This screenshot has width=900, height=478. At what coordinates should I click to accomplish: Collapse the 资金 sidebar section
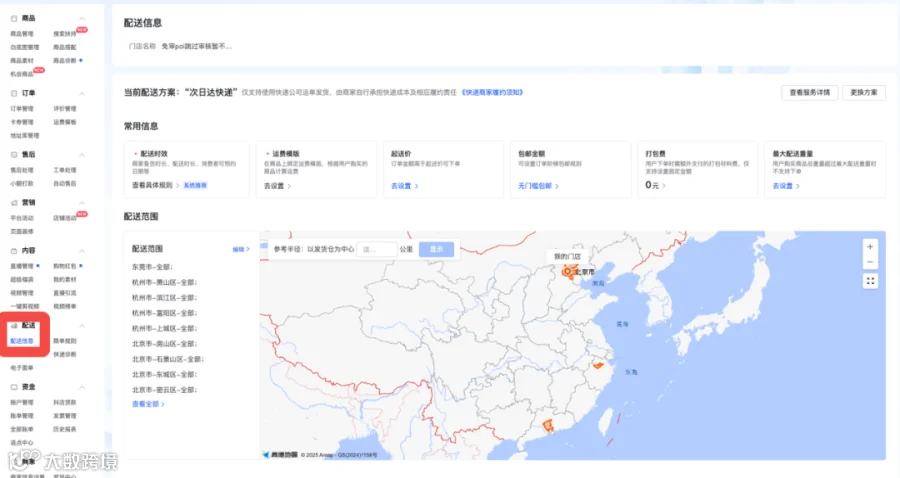pyautogui.click(x=82, y=387)
